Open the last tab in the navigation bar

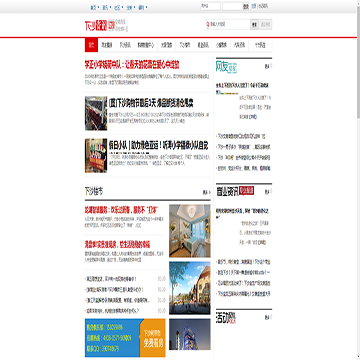click(x=260, y=45)
